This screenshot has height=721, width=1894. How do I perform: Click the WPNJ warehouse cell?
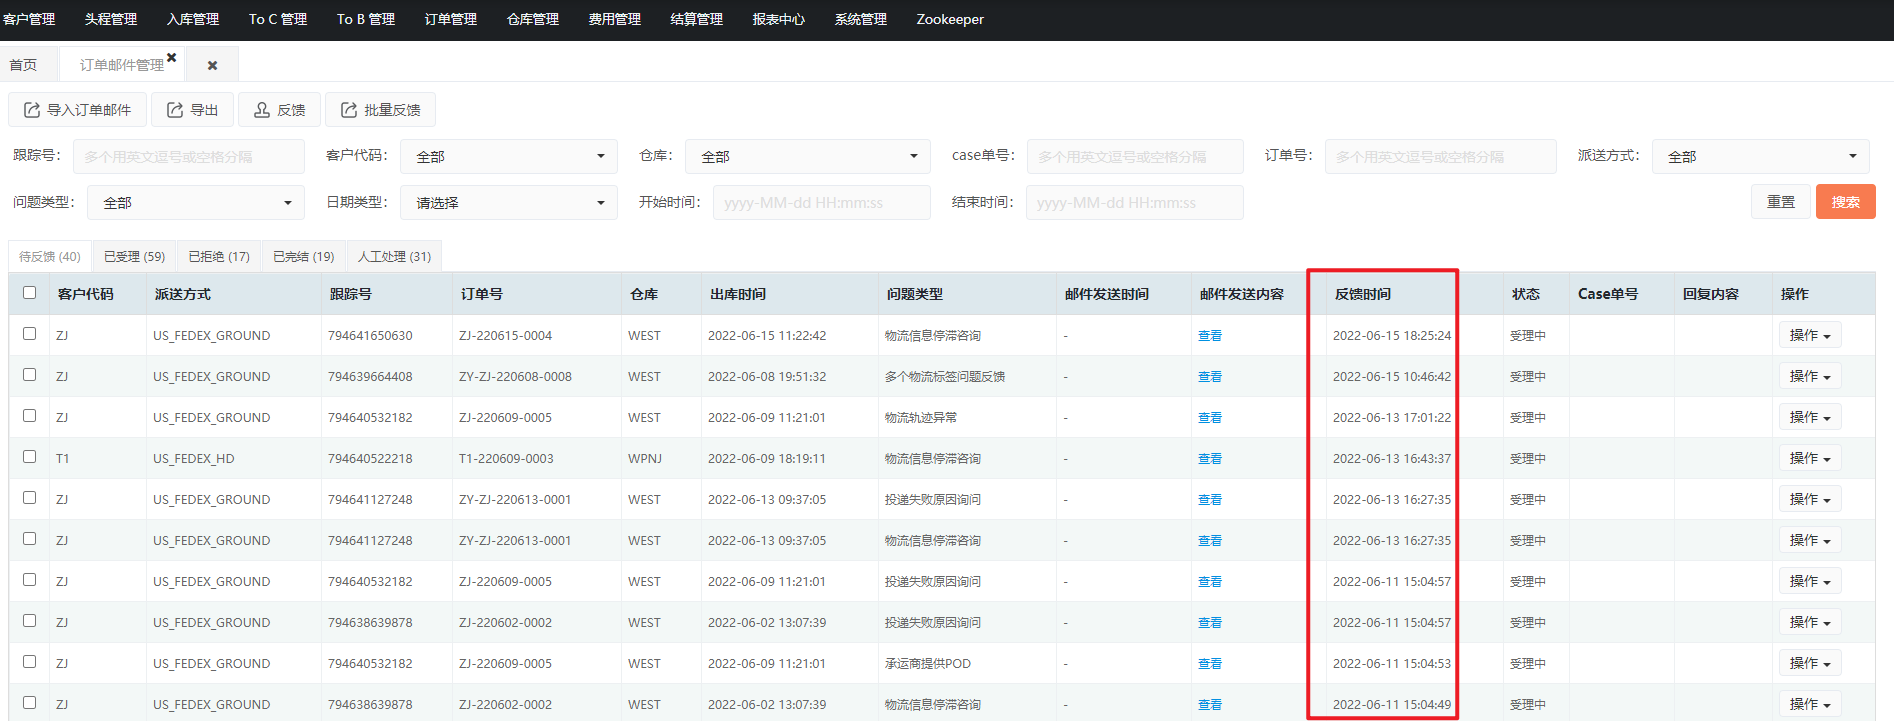(645, 459)
